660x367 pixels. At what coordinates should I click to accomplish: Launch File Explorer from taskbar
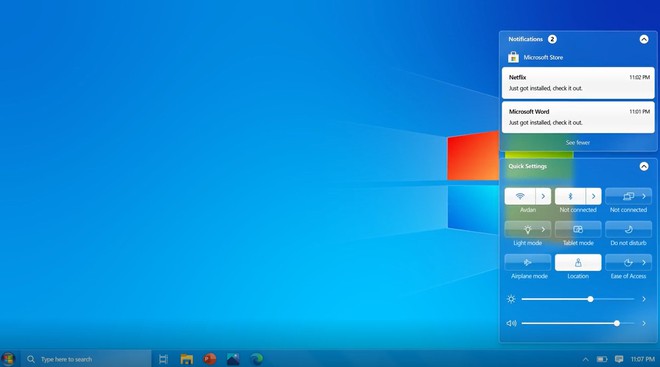pos(186,359)
